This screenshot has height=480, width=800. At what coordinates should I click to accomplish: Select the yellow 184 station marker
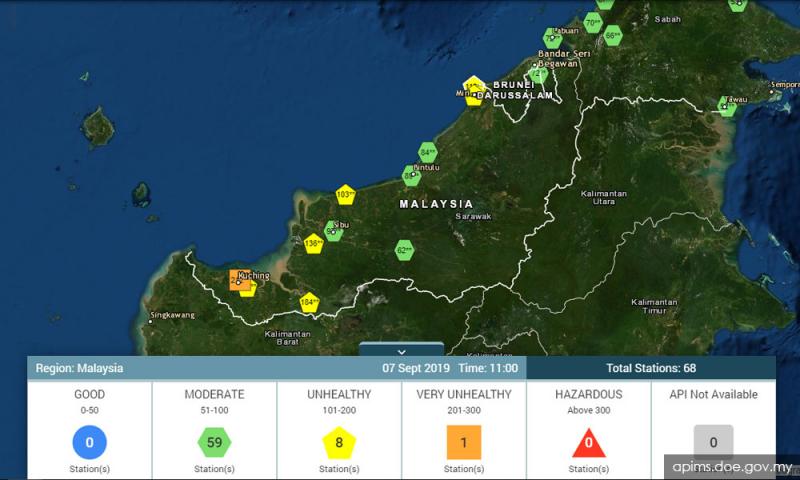309,302
